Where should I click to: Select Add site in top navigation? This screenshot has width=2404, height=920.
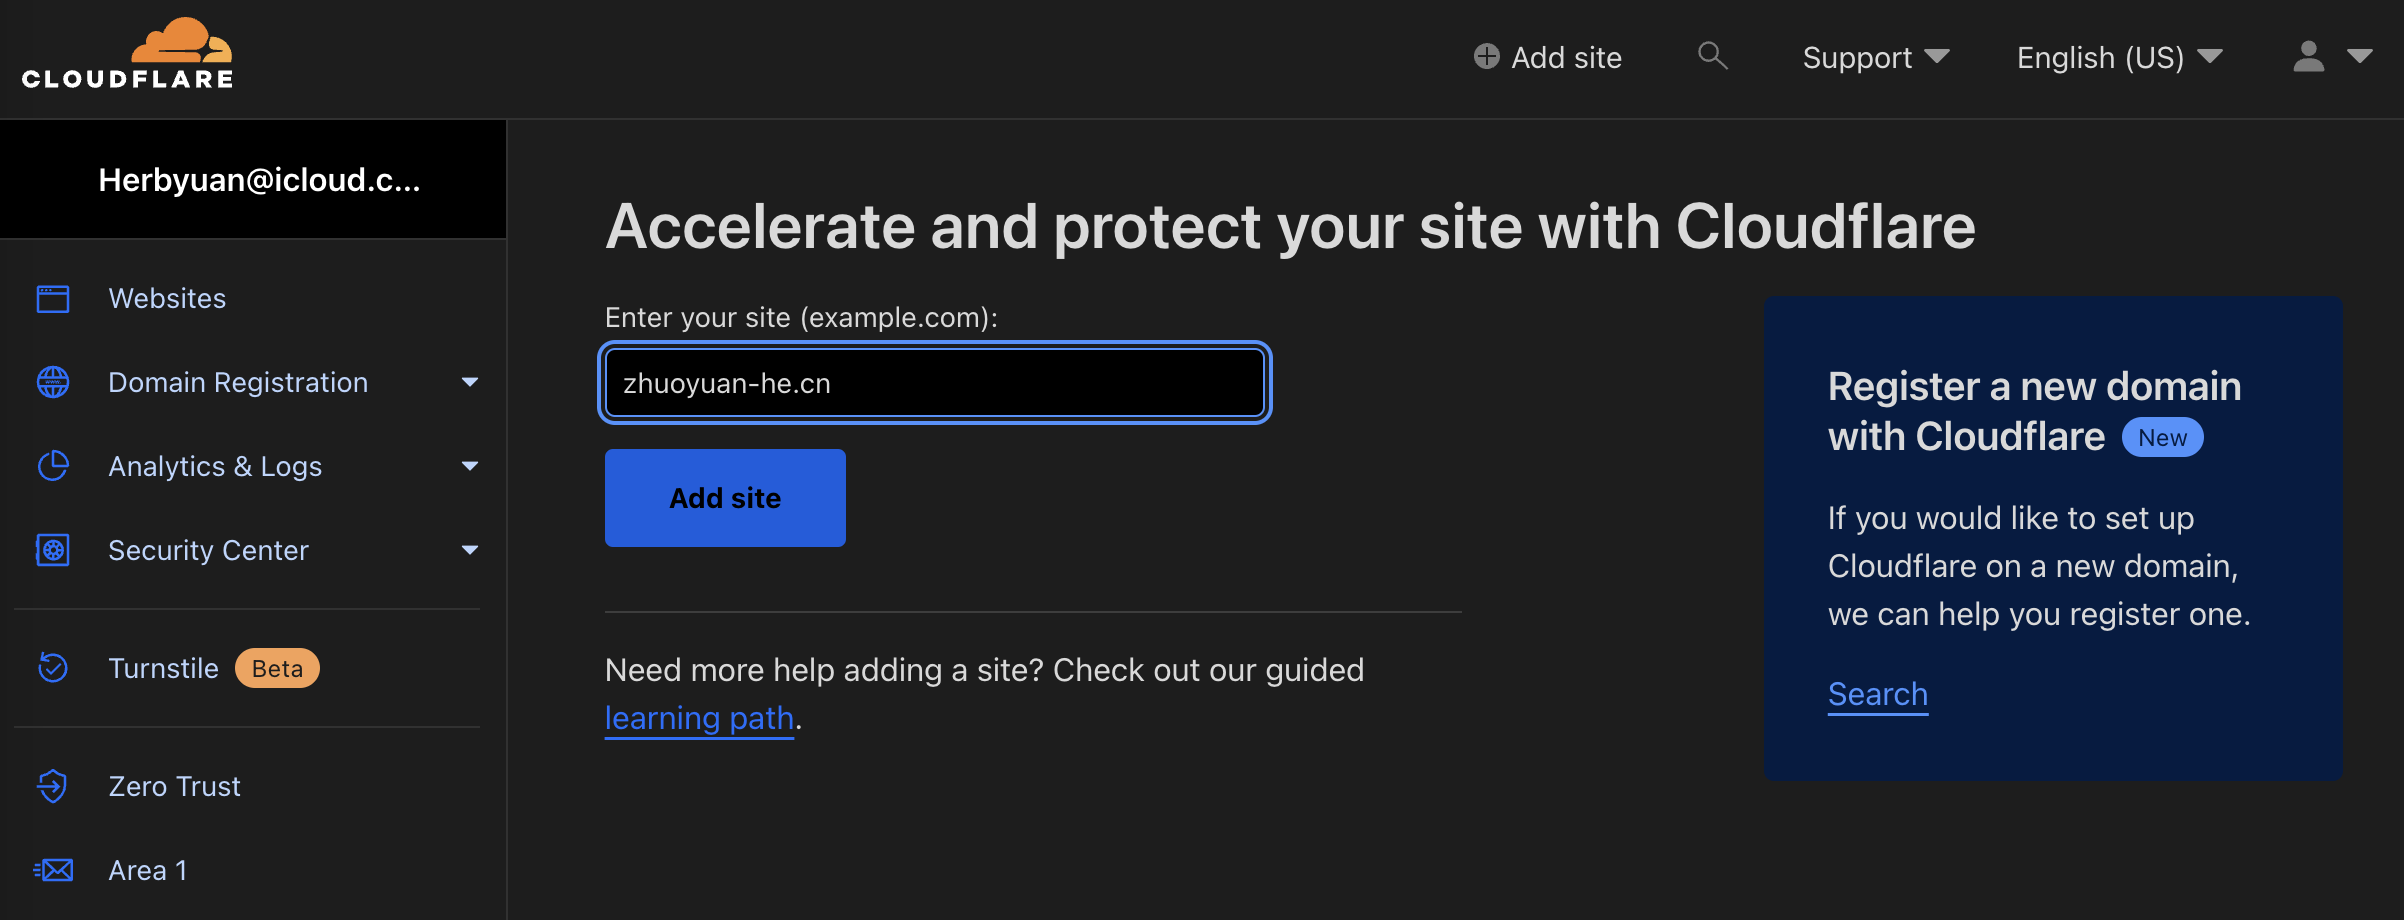tap(1548, 57)
